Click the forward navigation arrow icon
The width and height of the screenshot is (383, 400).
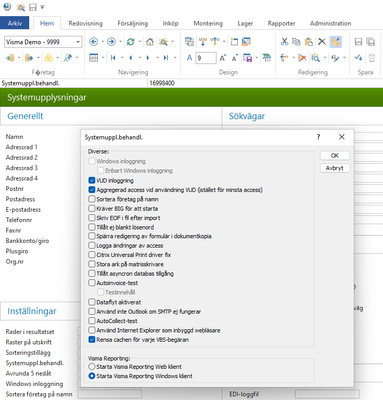[112, 42]
